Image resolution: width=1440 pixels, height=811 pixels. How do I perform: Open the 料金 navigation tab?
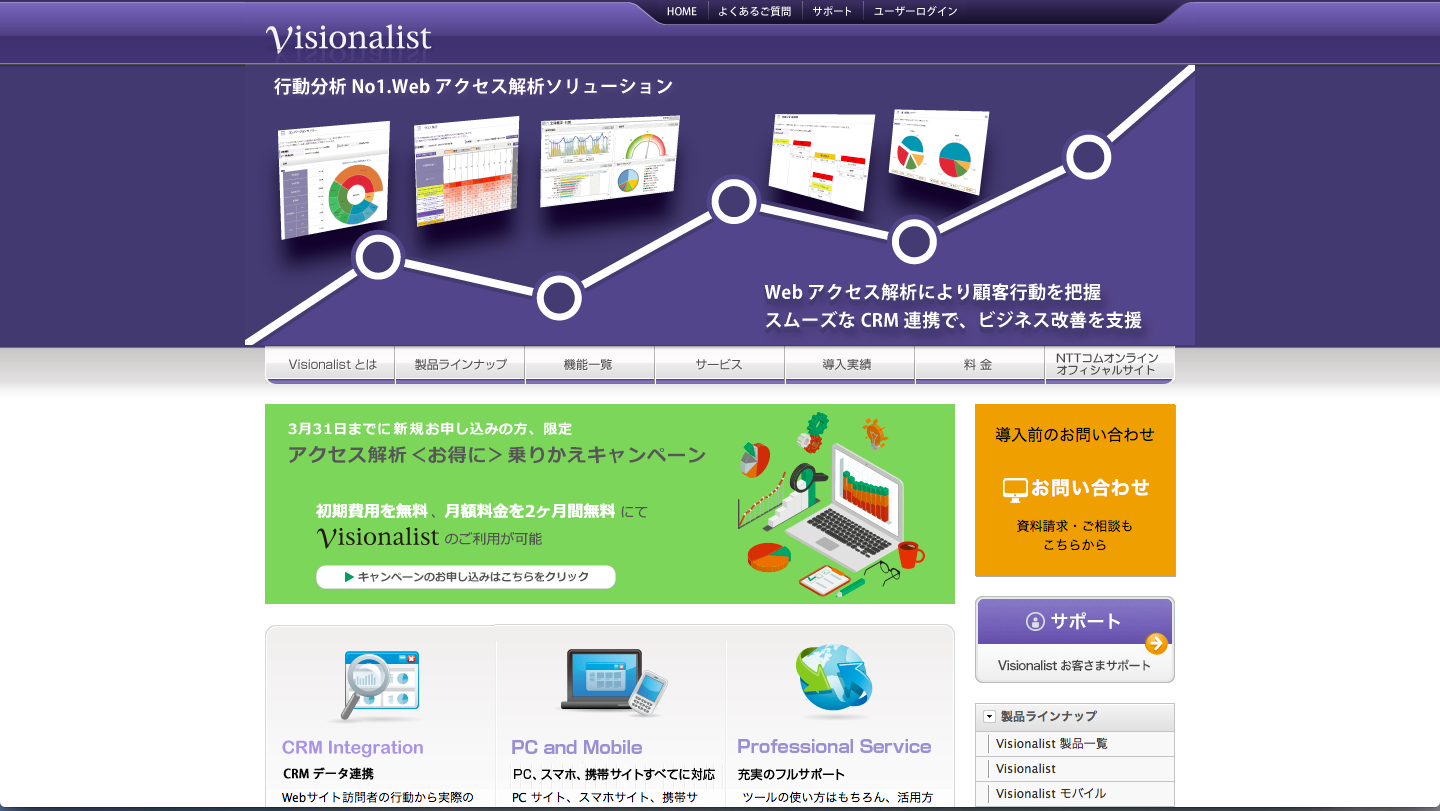[x=978, y=365]
